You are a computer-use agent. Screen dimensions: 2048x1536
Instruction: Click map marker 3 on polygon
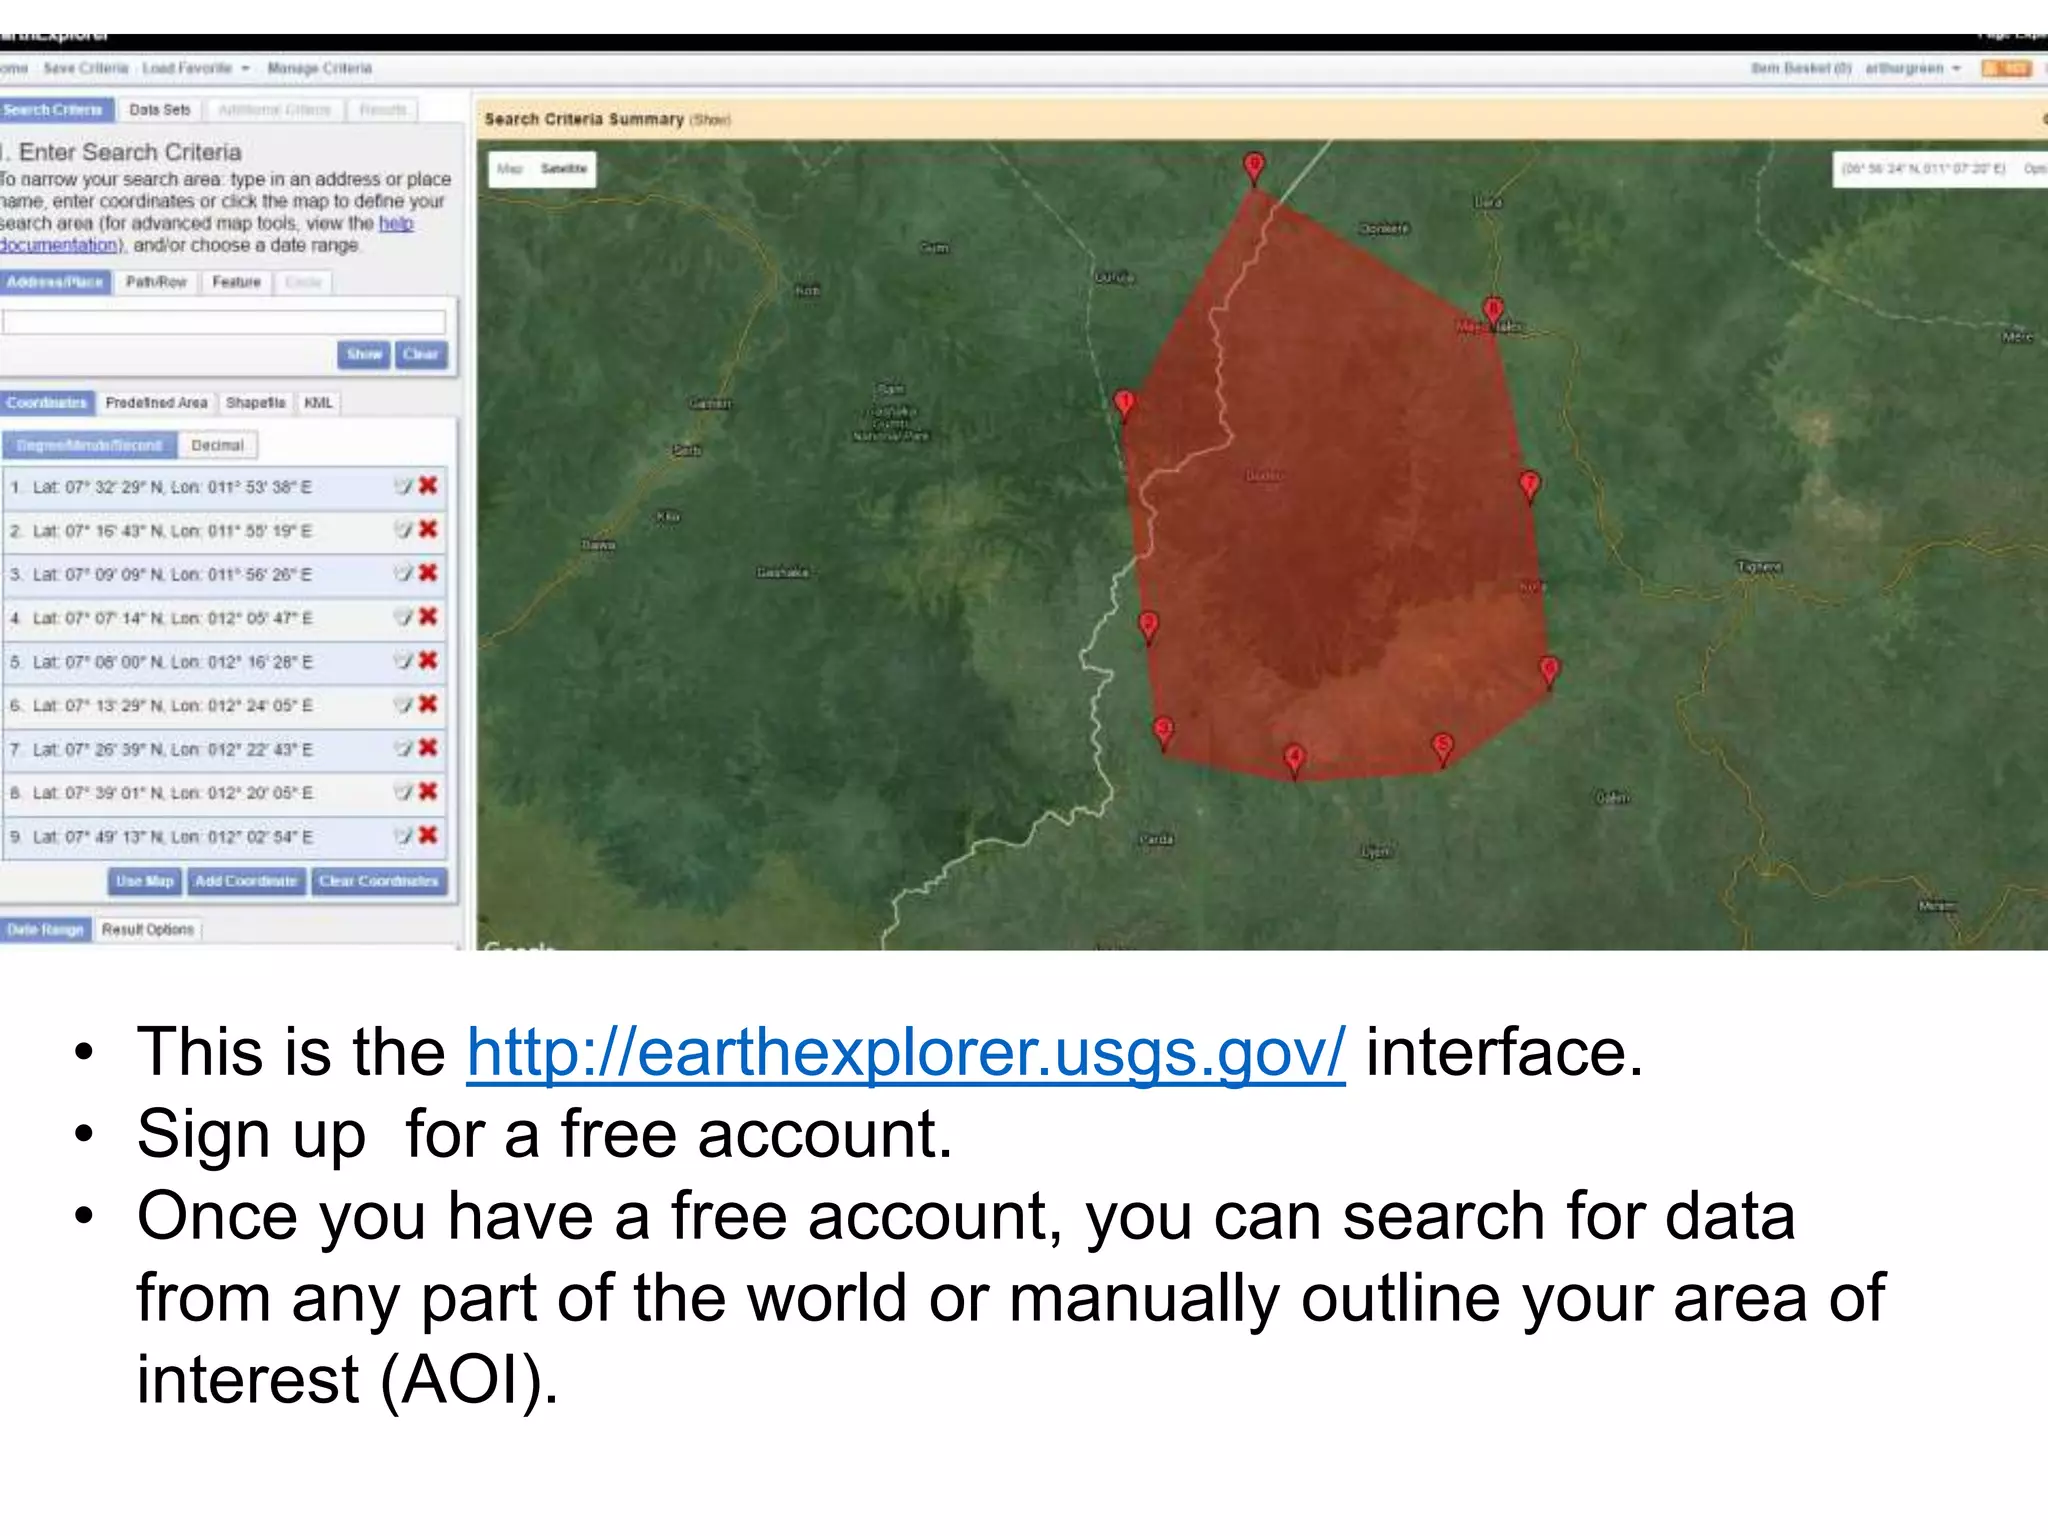coord(1163,732)
